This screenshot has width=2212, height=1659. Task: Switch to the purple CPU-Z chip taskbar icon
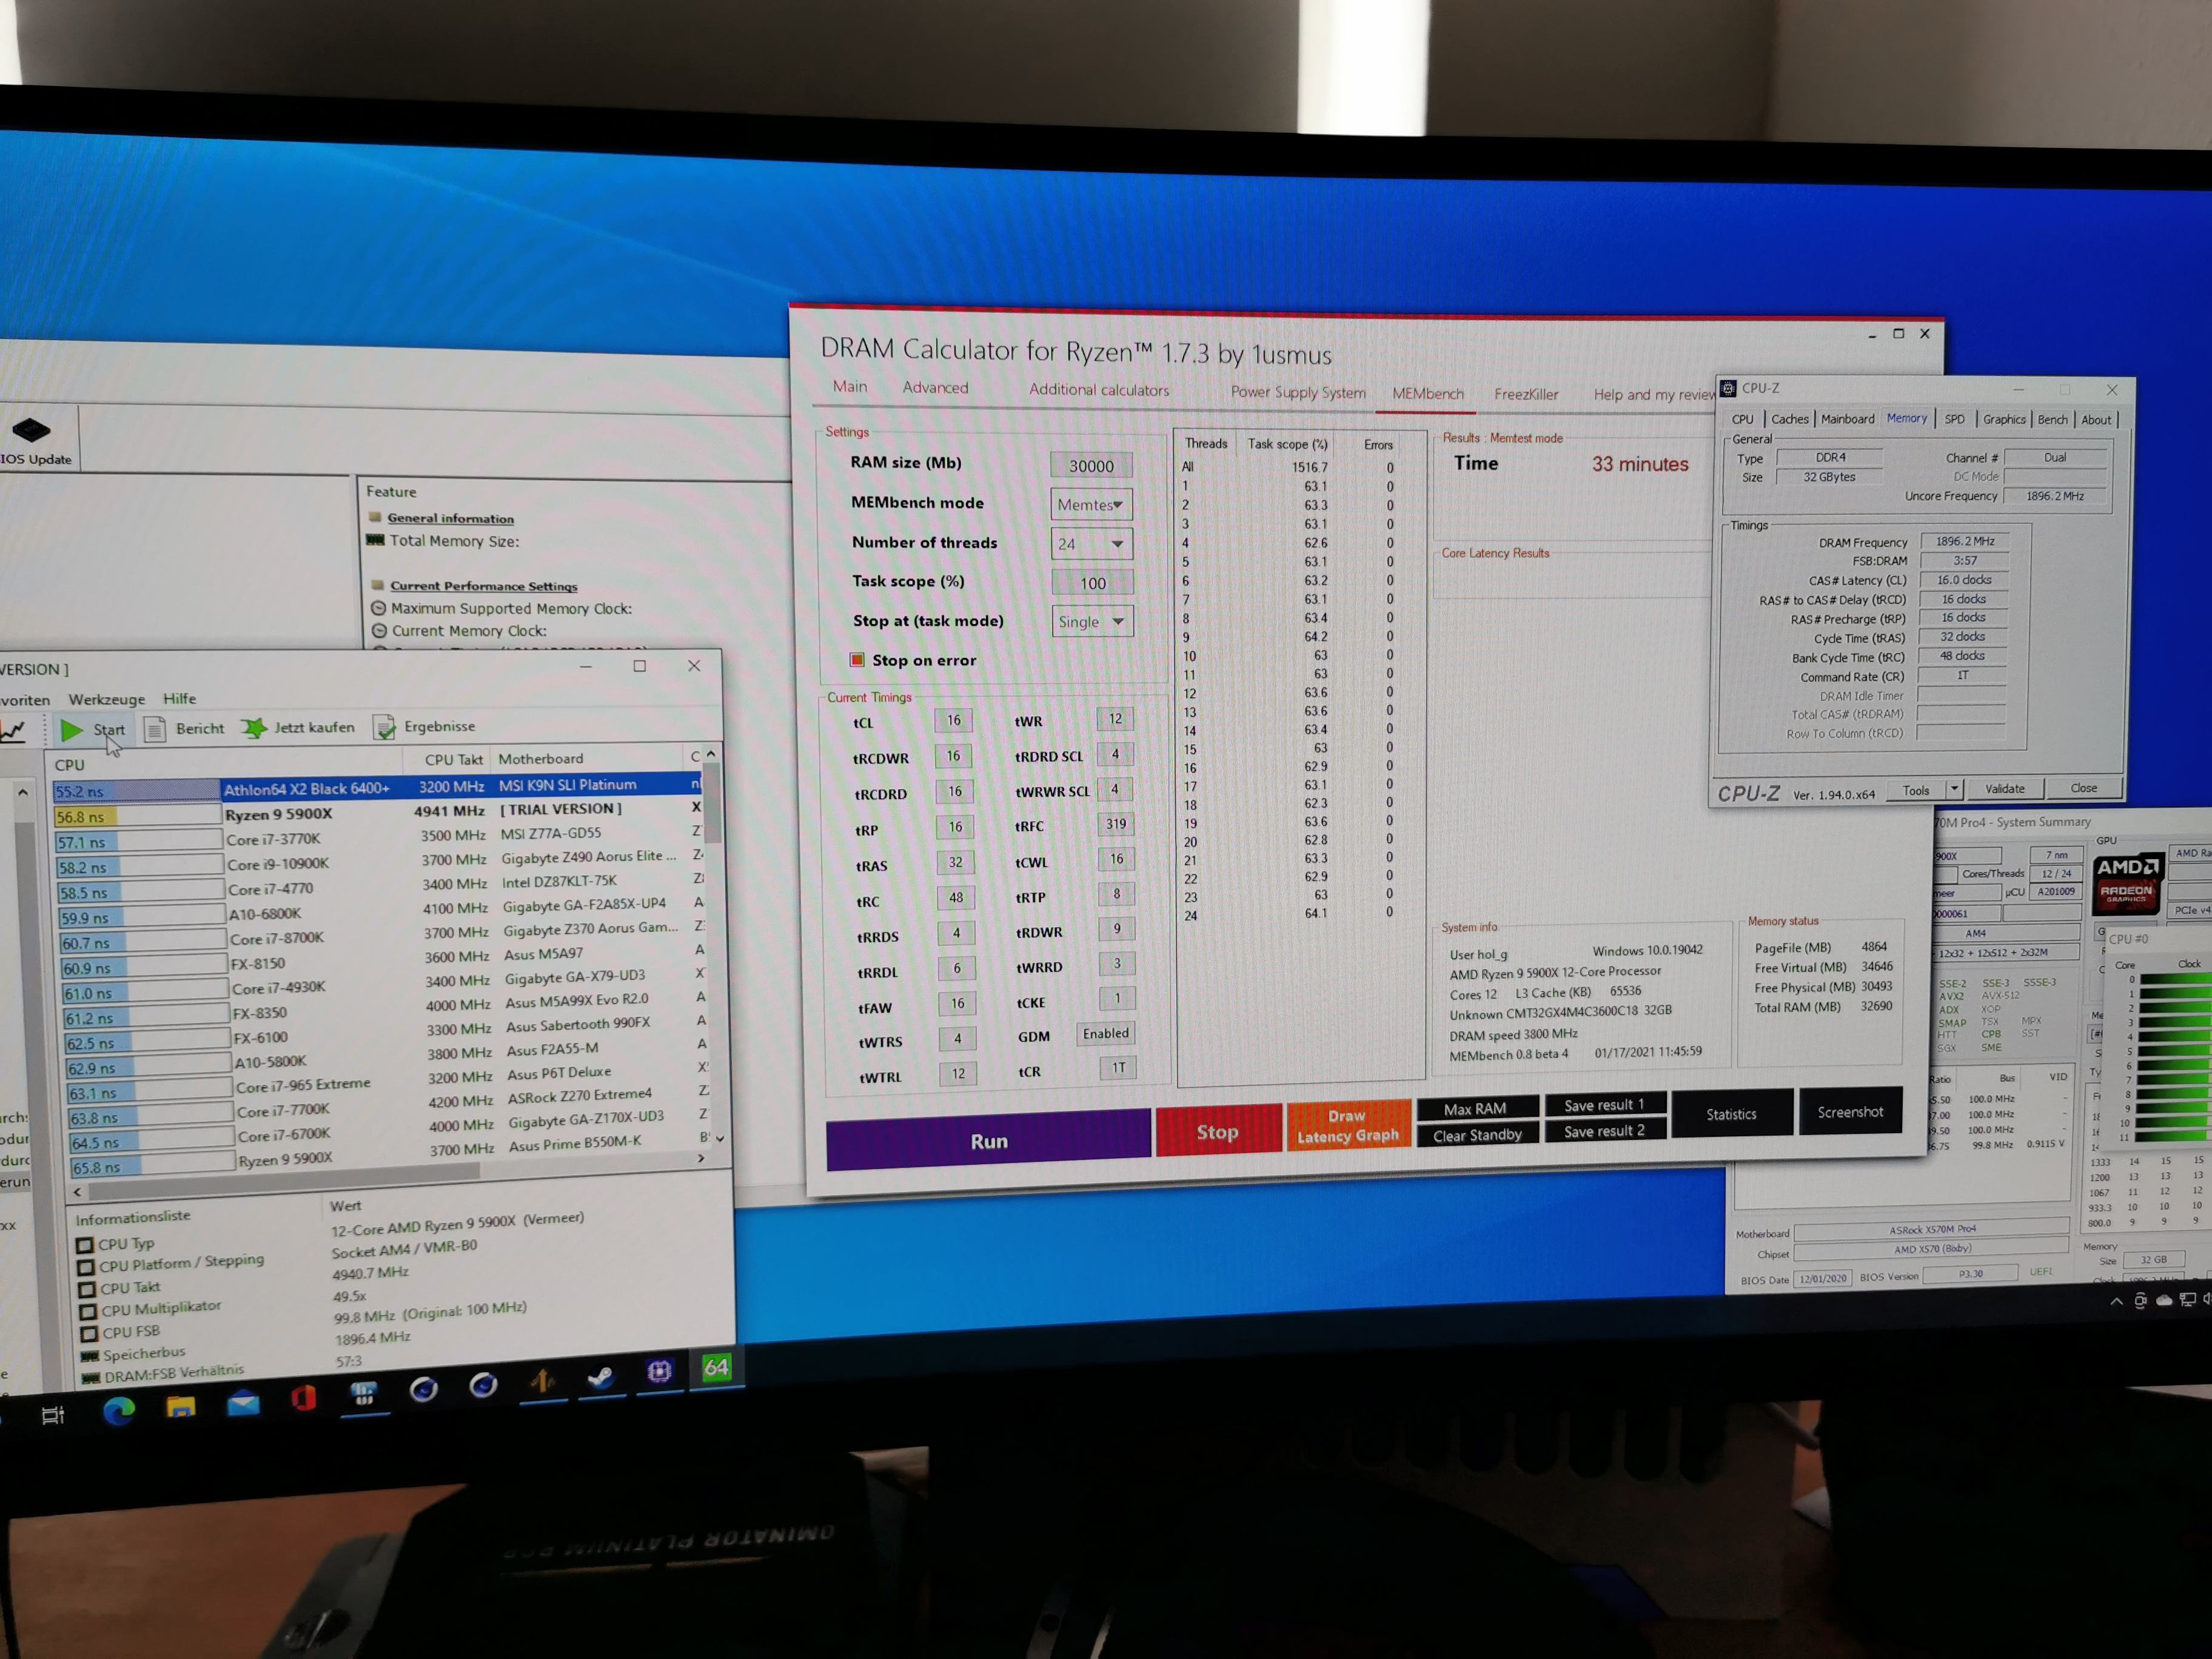(x=659, y=1371)
